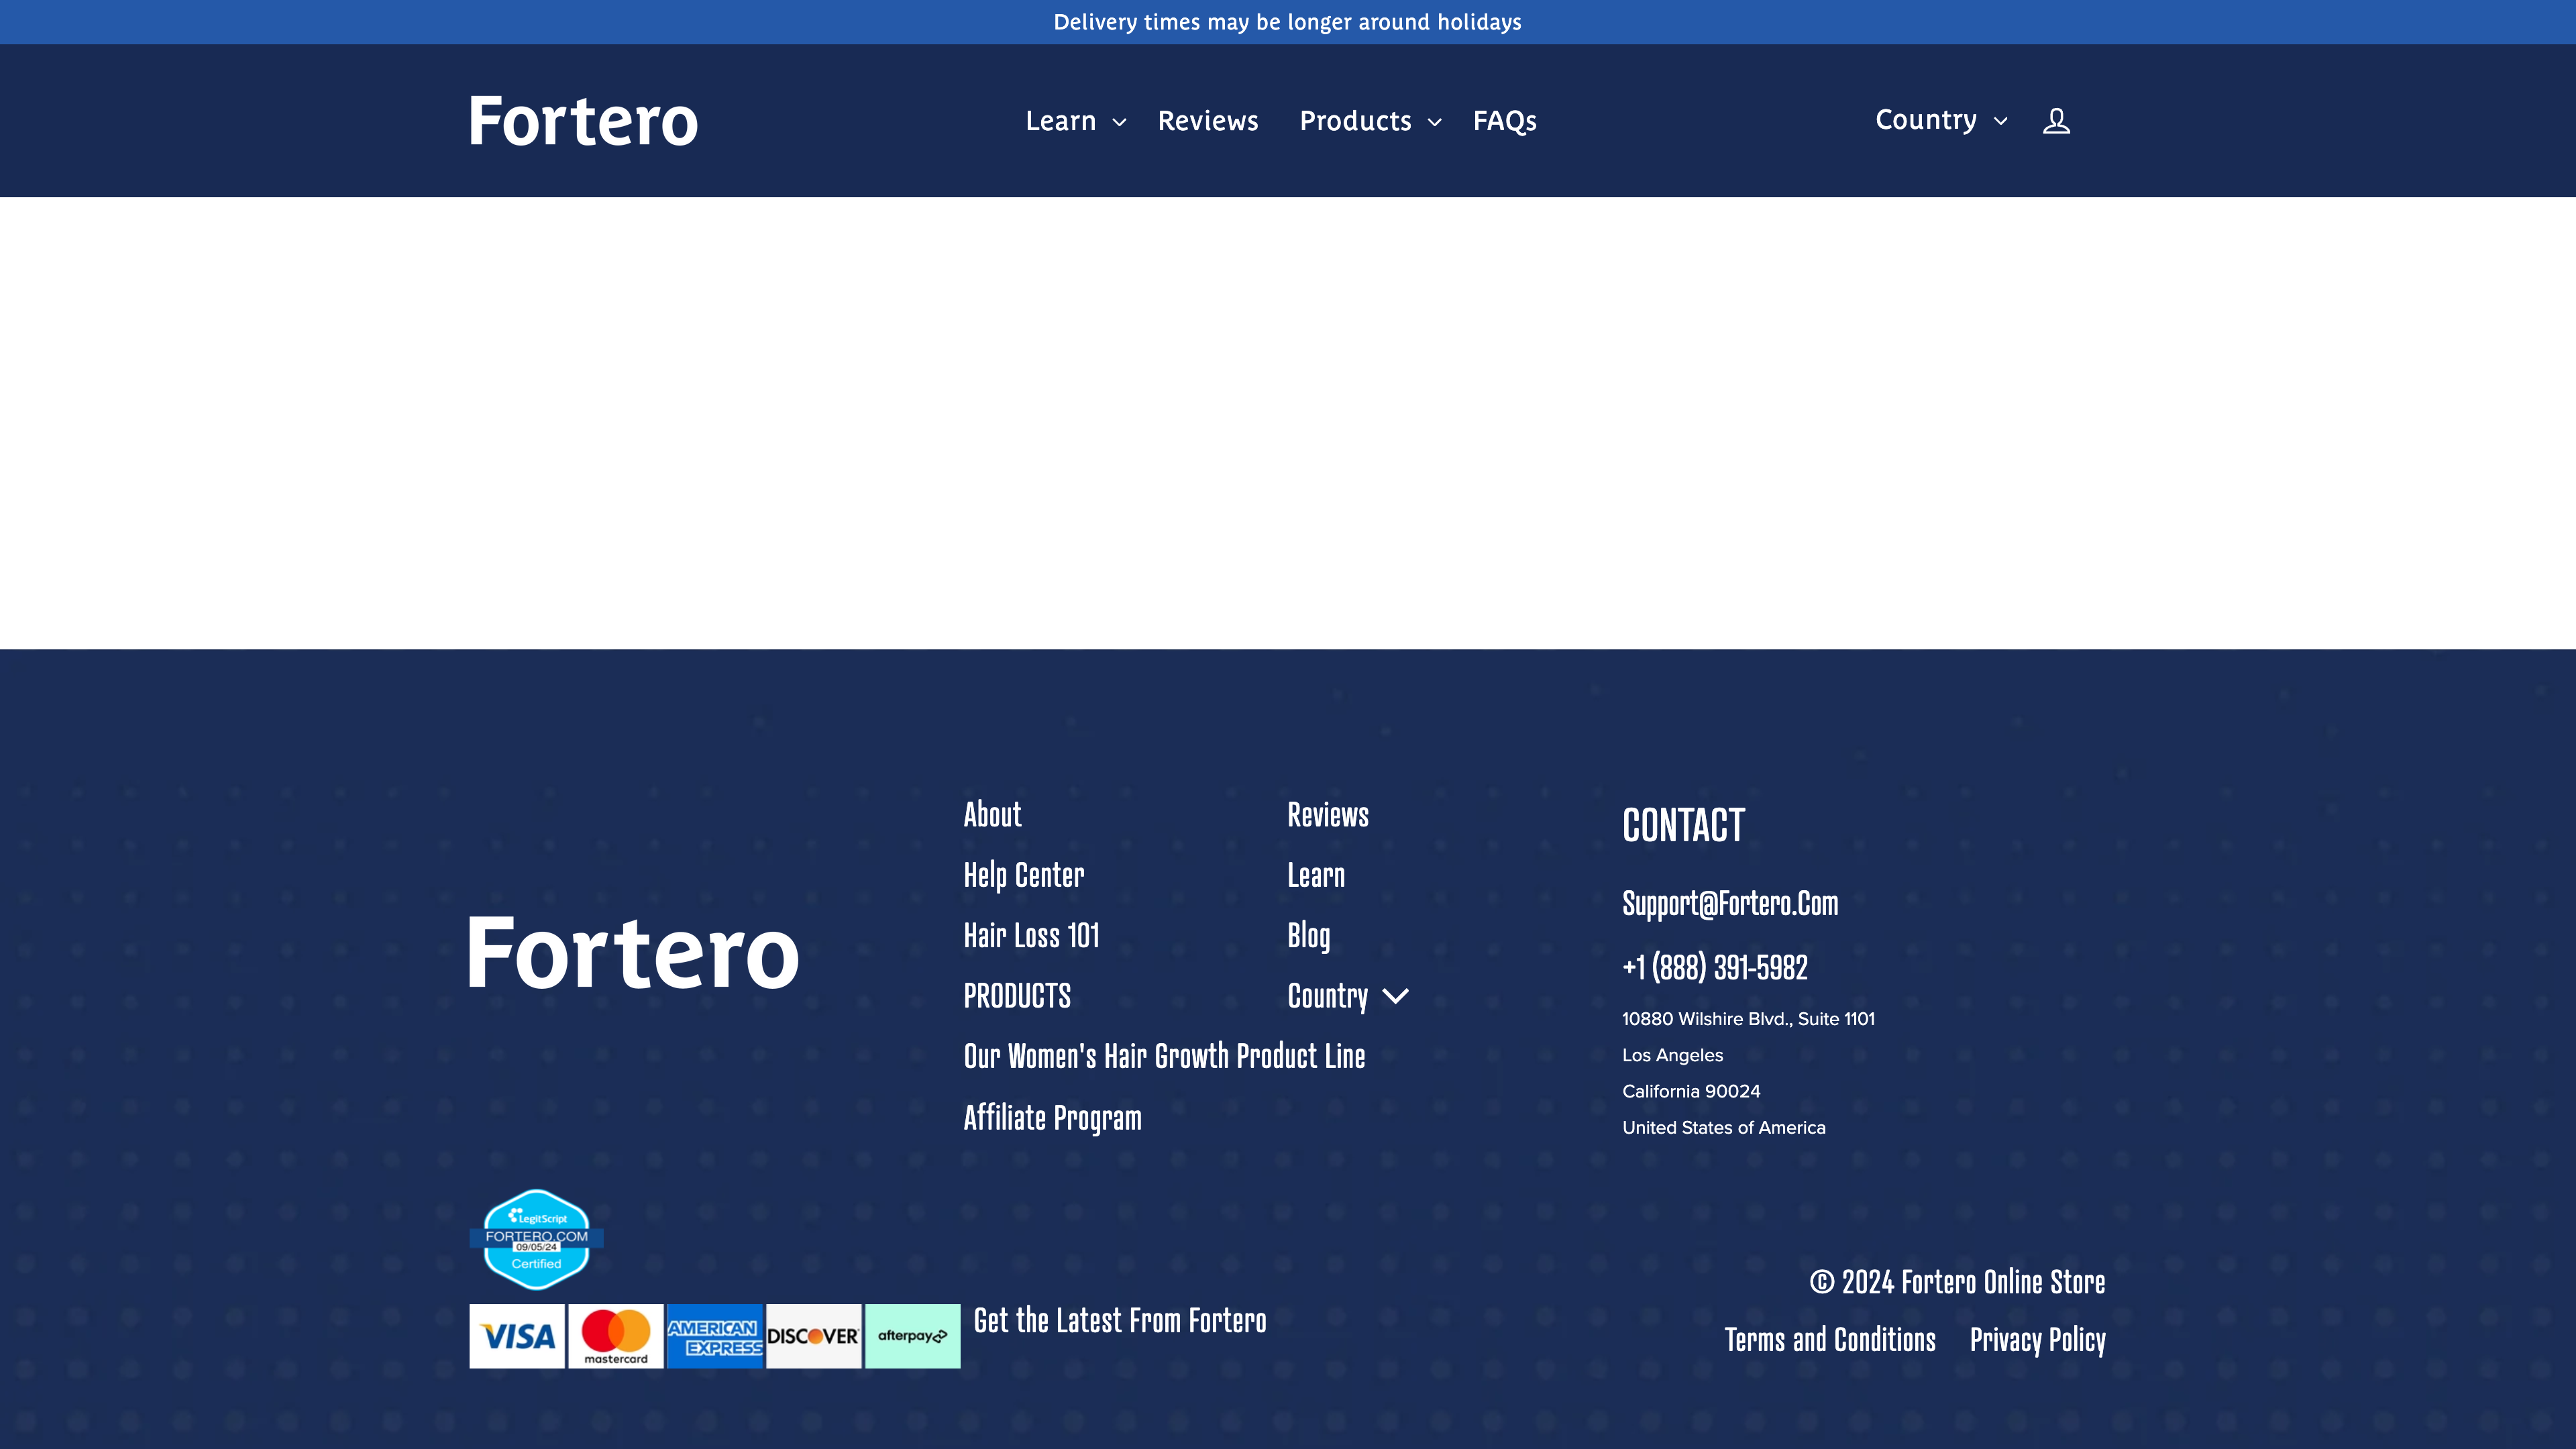Click the American Express payment icon

(x=715, y=1336)
